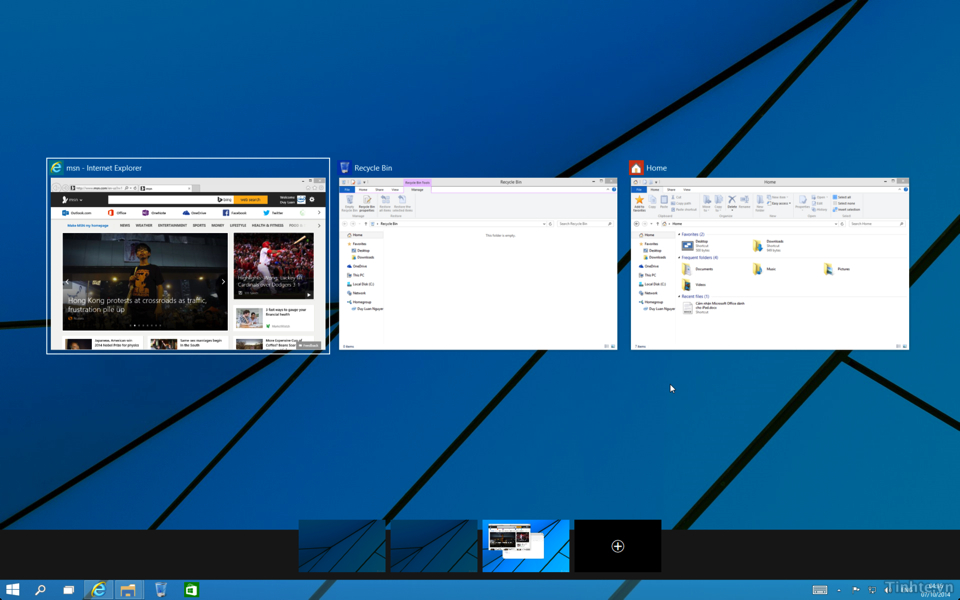The width and height of the screenshot is (960, 600).
Task: Open the green Store taskbar icon
Action: 191,590
